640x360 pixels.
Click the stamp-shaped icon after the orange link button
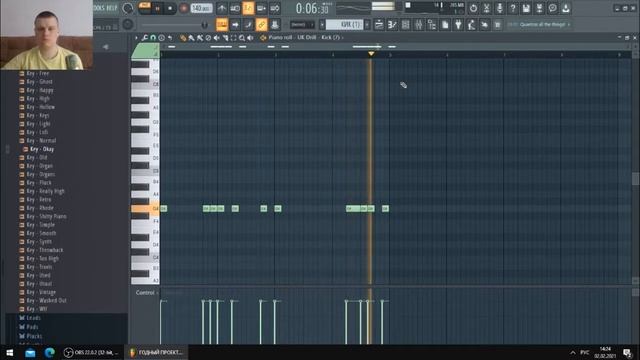(275, 24)
